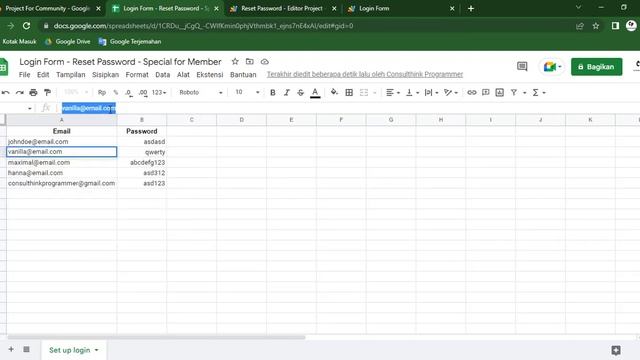640x360 pixels.
Task: Open the Edit menu
Action: [x=43, y=75]
